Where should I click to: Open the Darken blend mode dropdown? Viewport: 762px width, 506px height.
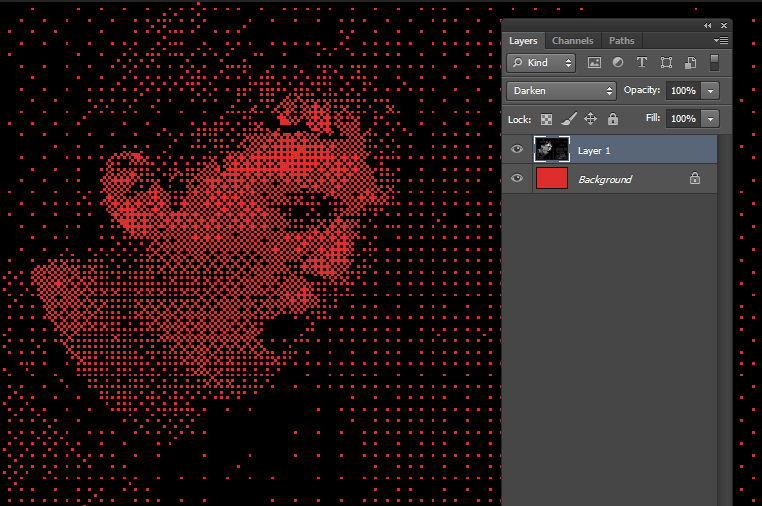(x=561, y=91)
